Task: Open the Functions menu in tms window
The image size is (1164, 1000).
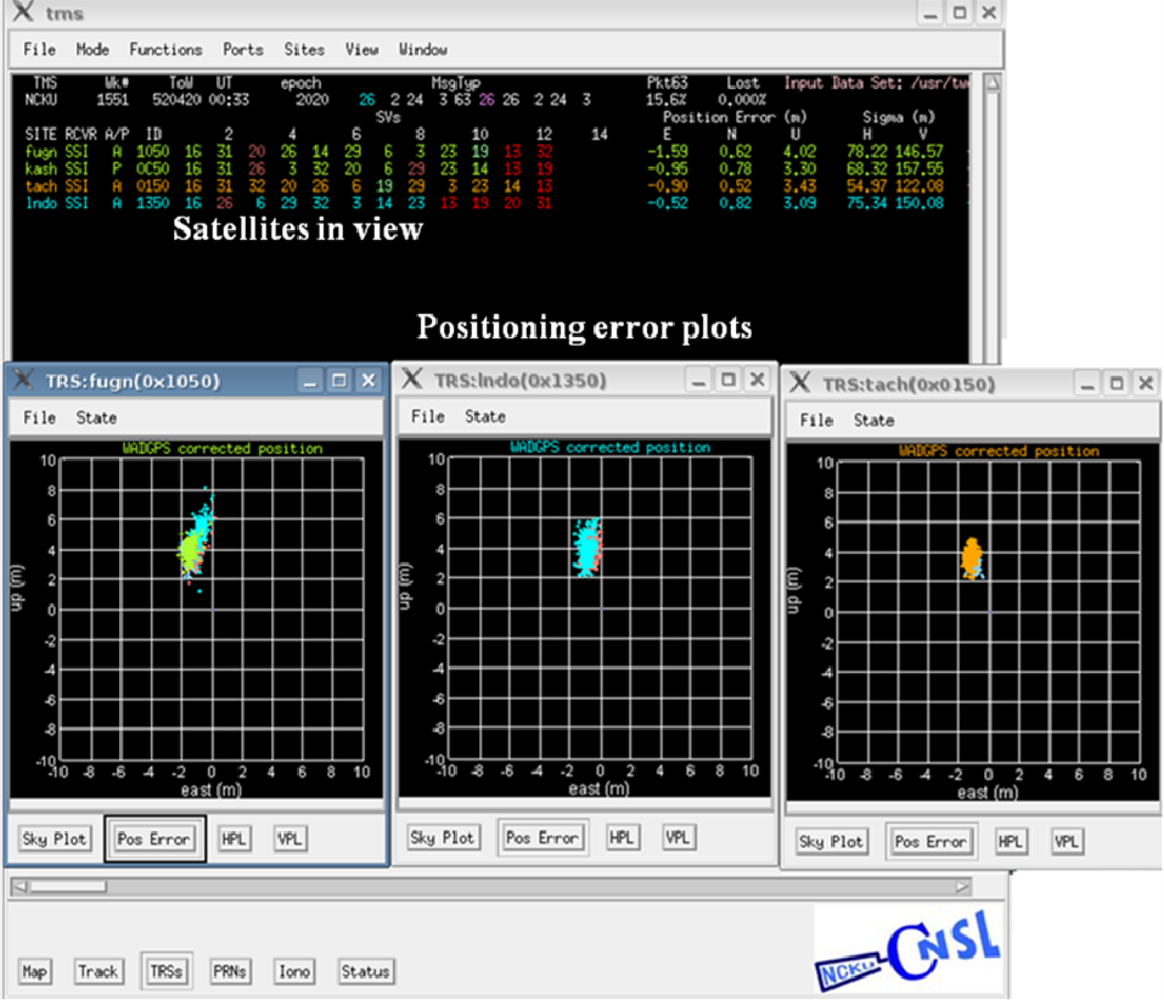Action: (165, 49)
